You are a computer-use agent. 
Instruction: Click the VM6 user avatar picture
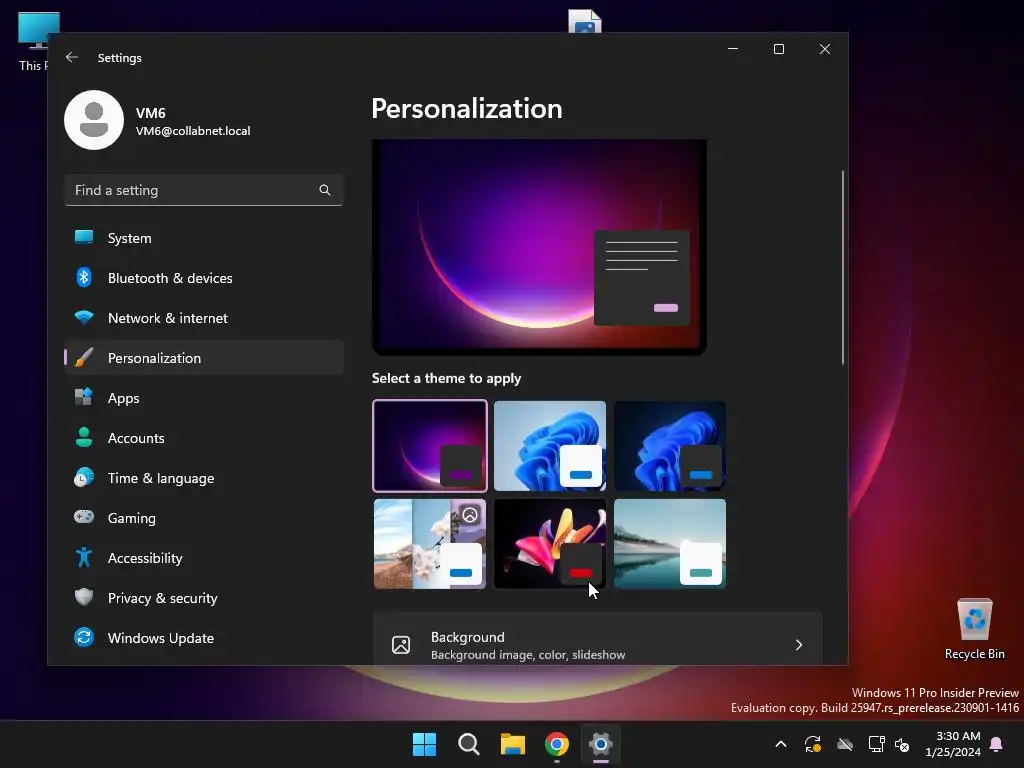94,120
